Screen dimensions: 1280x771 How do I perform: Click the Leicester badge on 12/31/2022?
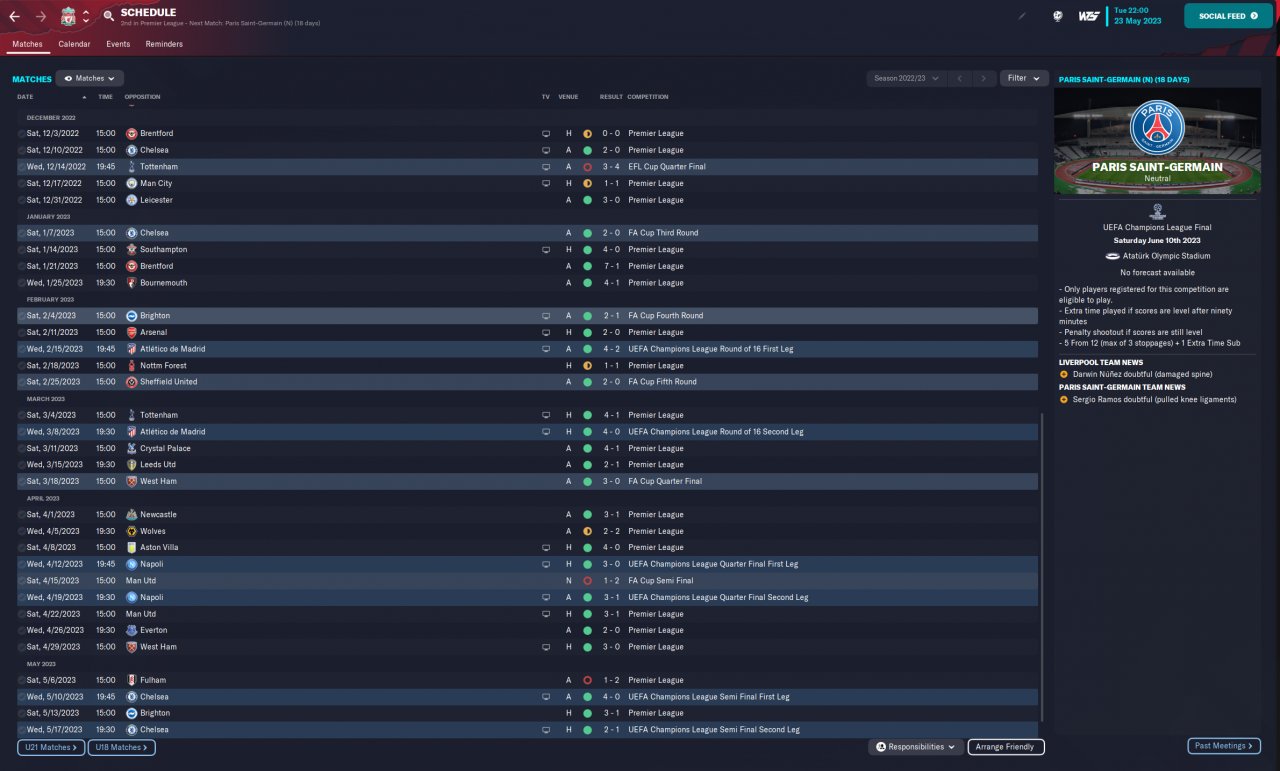(x=131, y=200)
